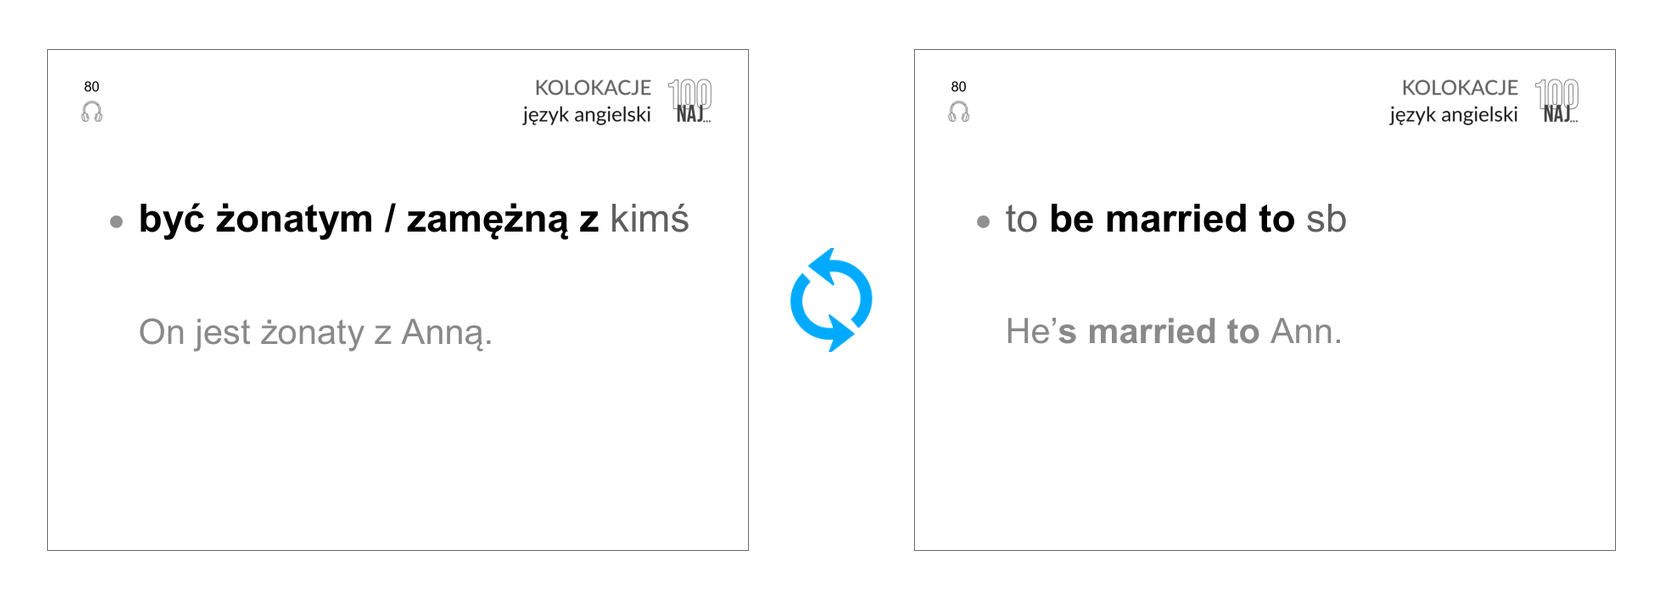Image resolution: width=1663 pixels, height=600 pixels.
Task: Click the word 'kimś' on the Polish card
Action: point(650,219)
